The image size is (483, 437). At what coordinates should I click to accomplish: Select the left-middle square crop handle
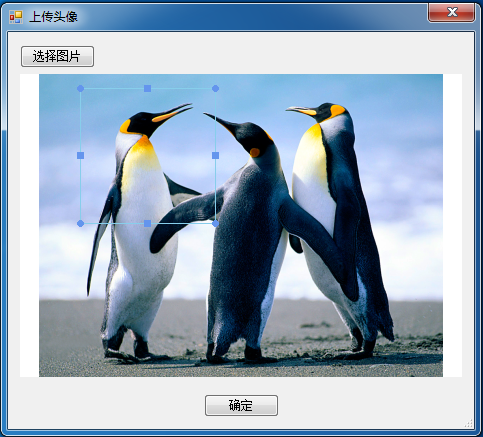pyautogui.click(x=80, y=155)
